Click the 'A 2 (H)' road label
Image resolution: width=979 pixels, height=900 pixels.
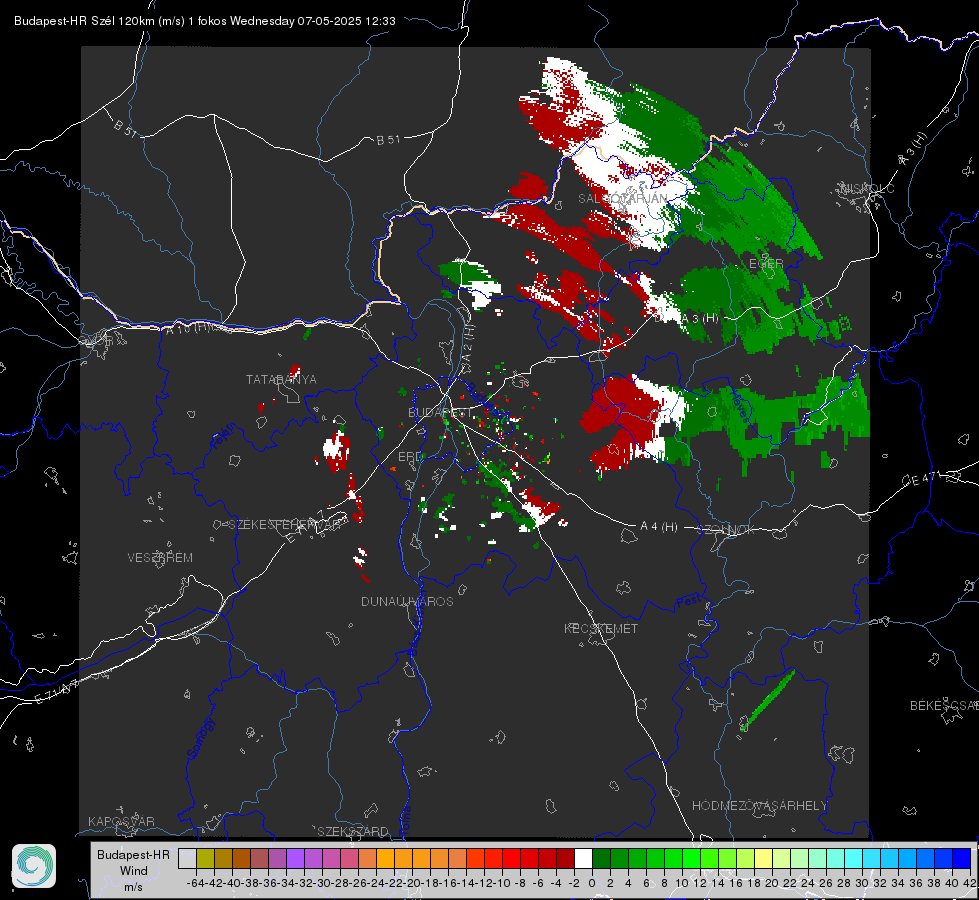point(468,342)
